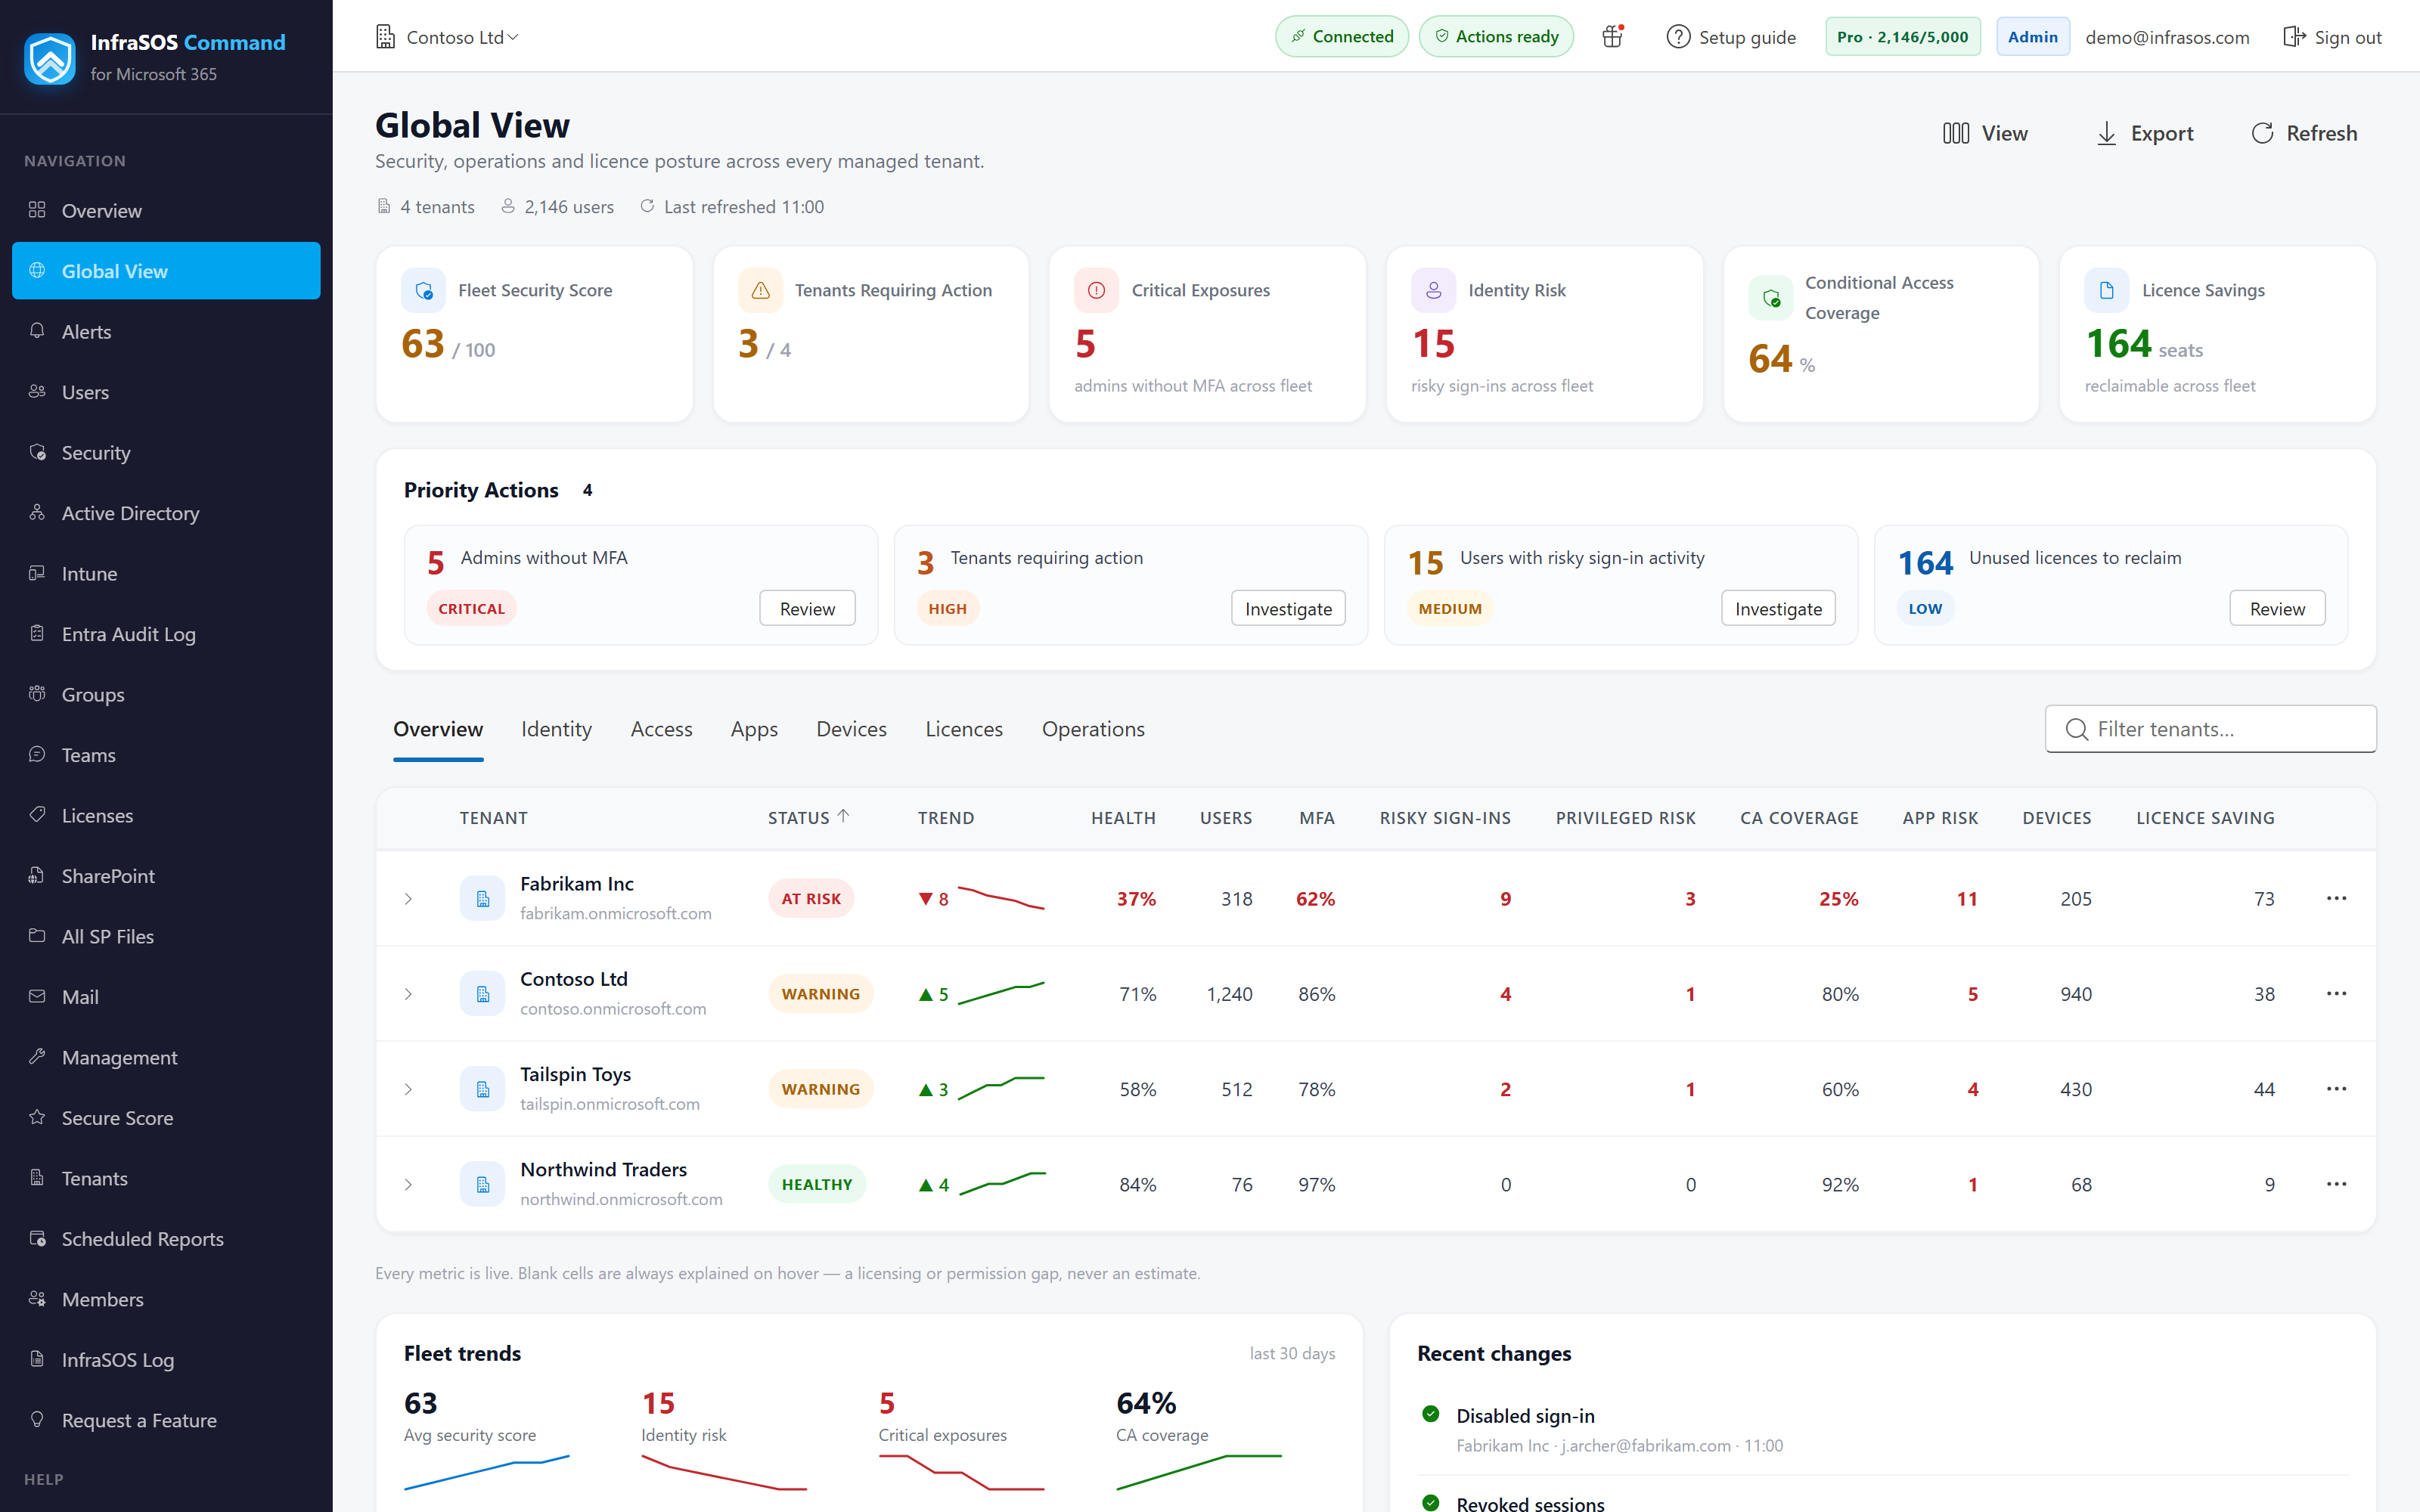Expand the Northwind Traders row
The height and width of the screenshot is (1512, 2420).
point(408,1185)
